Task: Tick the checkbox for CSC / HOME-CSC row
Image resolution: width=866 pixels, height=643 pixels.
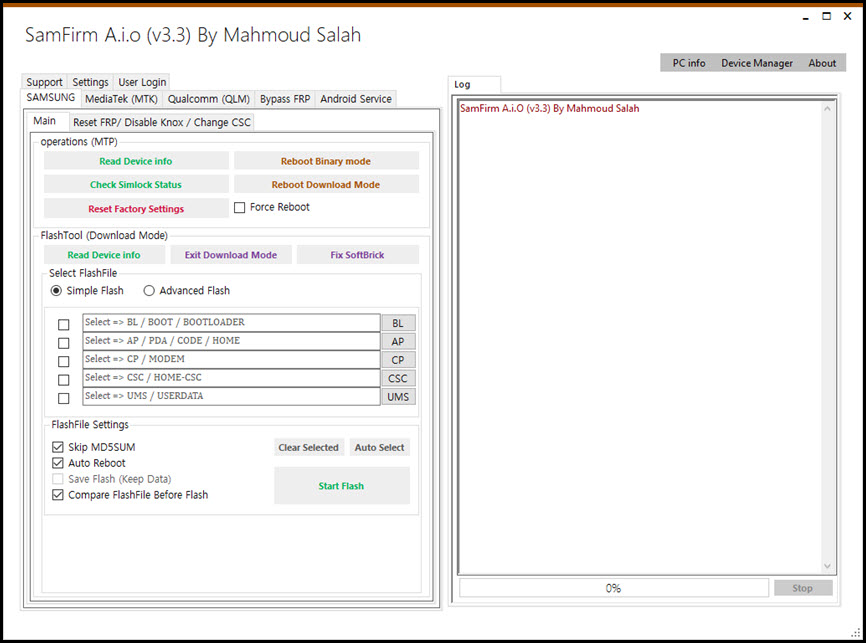Action: (x=64, y=380)
